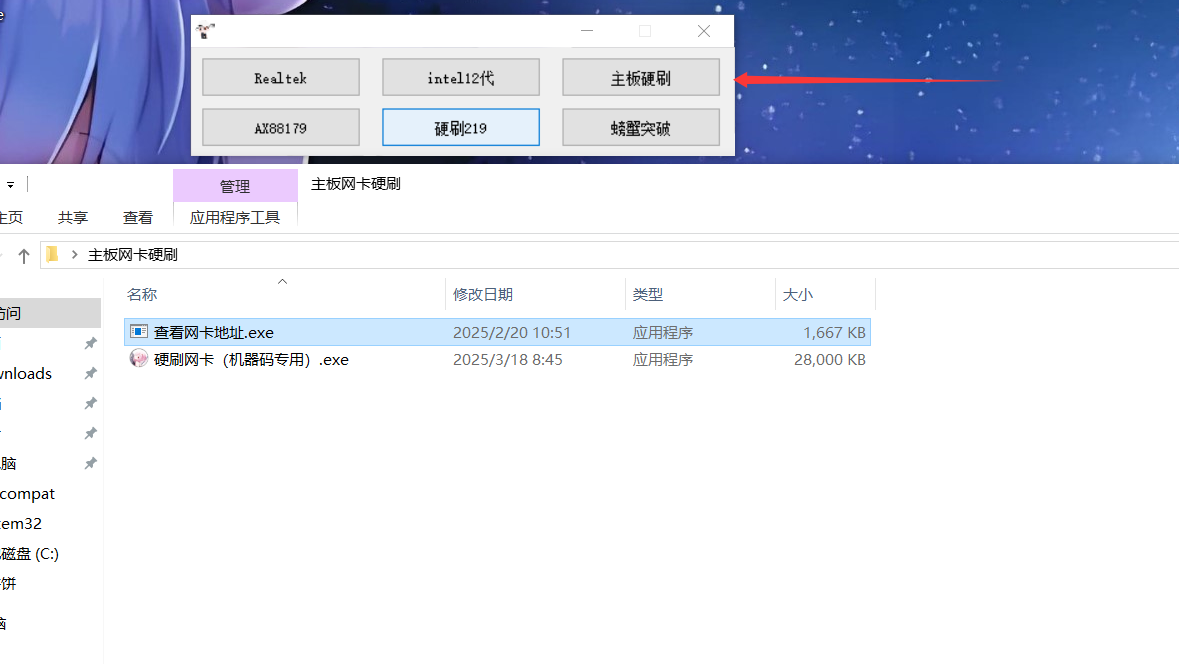Select the intel12代 button

click(x=460, y=76)
